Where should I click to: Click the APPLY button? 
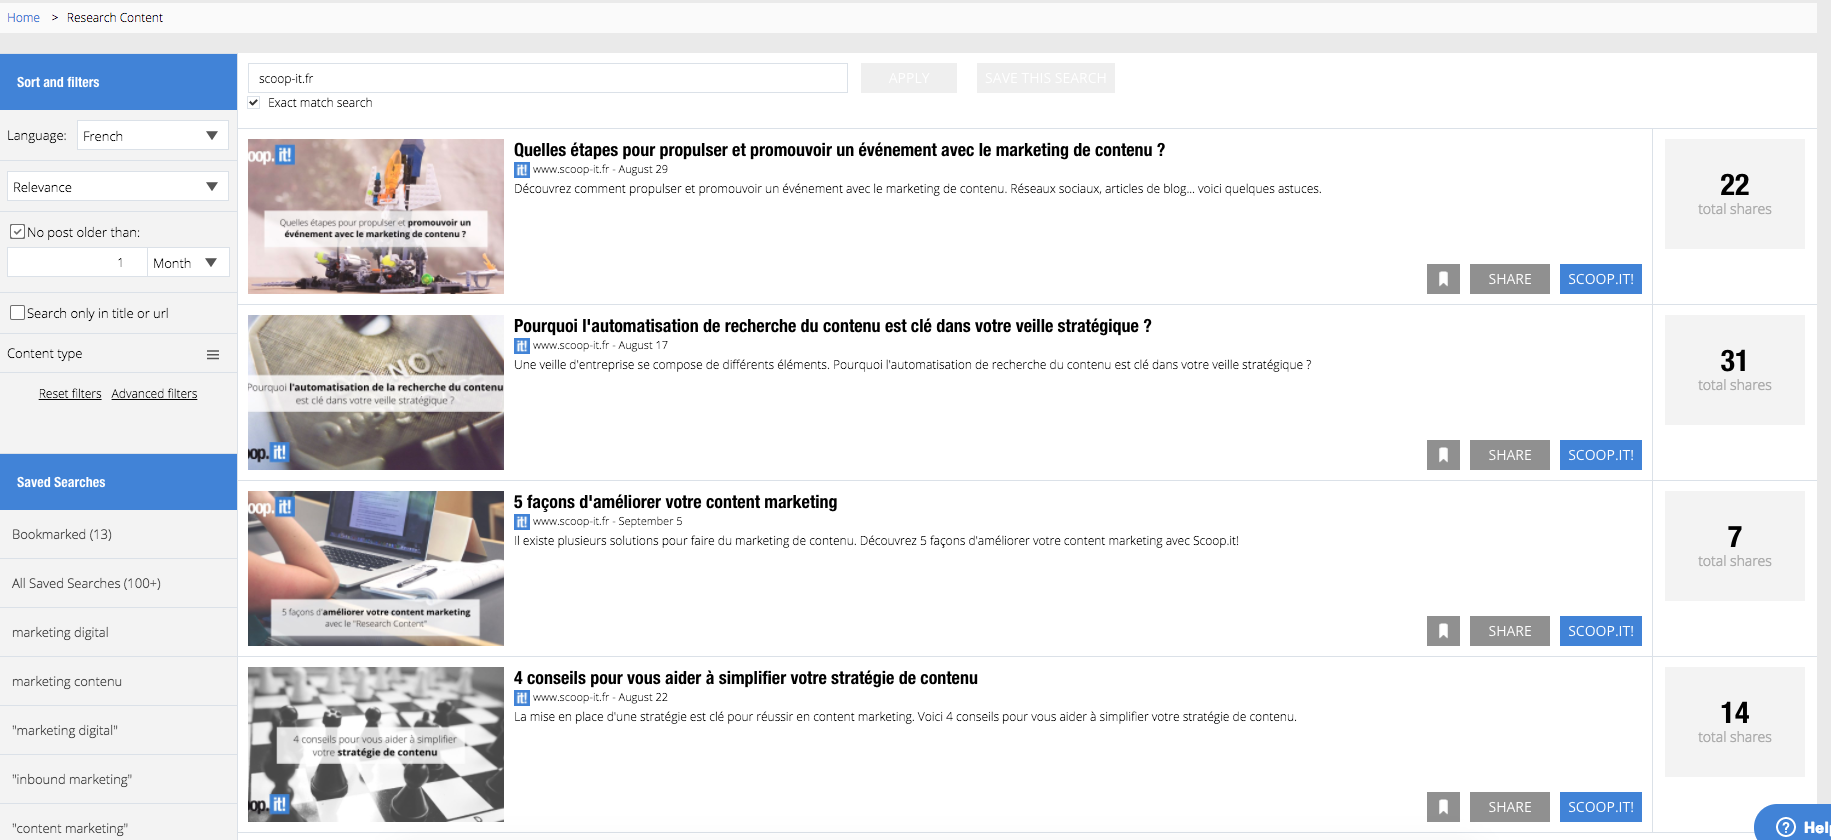click(x=909, y=78)
